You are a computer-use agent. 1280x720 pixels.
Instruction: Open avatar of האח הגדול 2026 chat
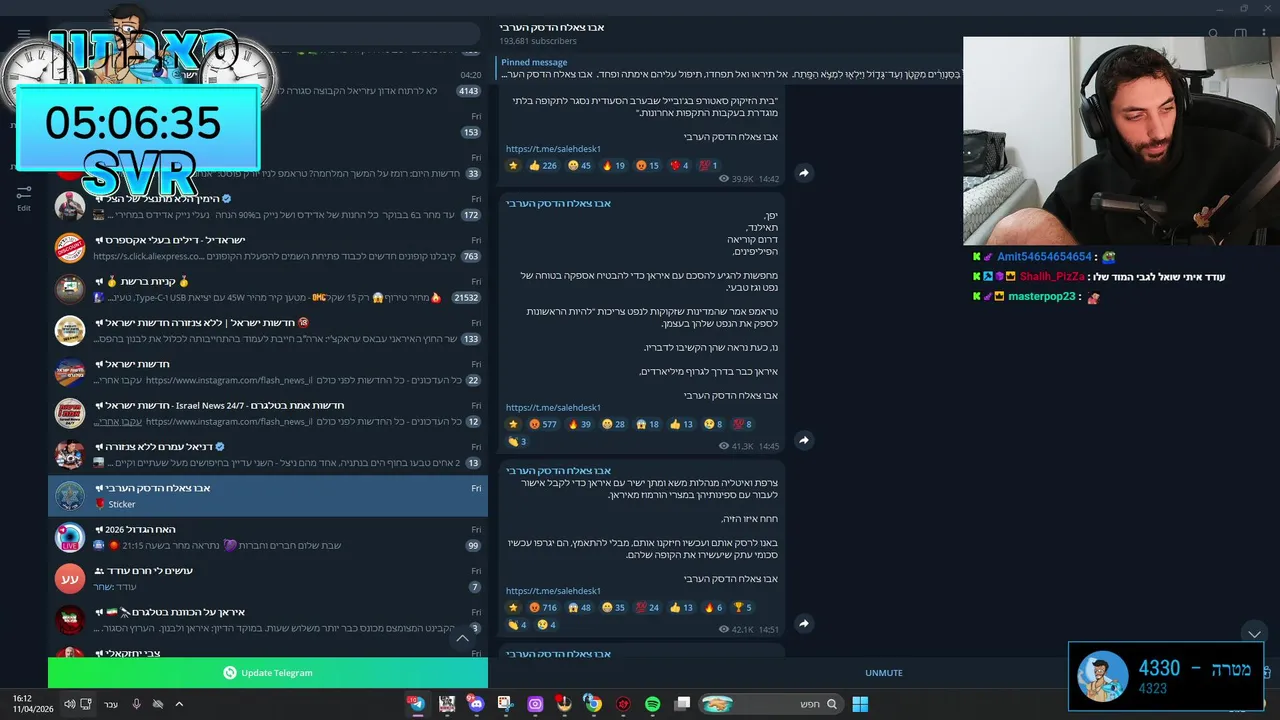(x=70, y=537)
